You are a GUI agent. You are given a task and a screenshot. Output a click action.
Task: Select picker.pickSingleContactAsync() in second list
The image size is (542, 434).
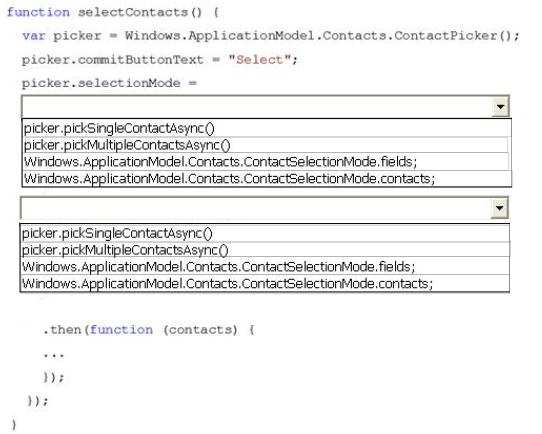click(x=265, y=234)
